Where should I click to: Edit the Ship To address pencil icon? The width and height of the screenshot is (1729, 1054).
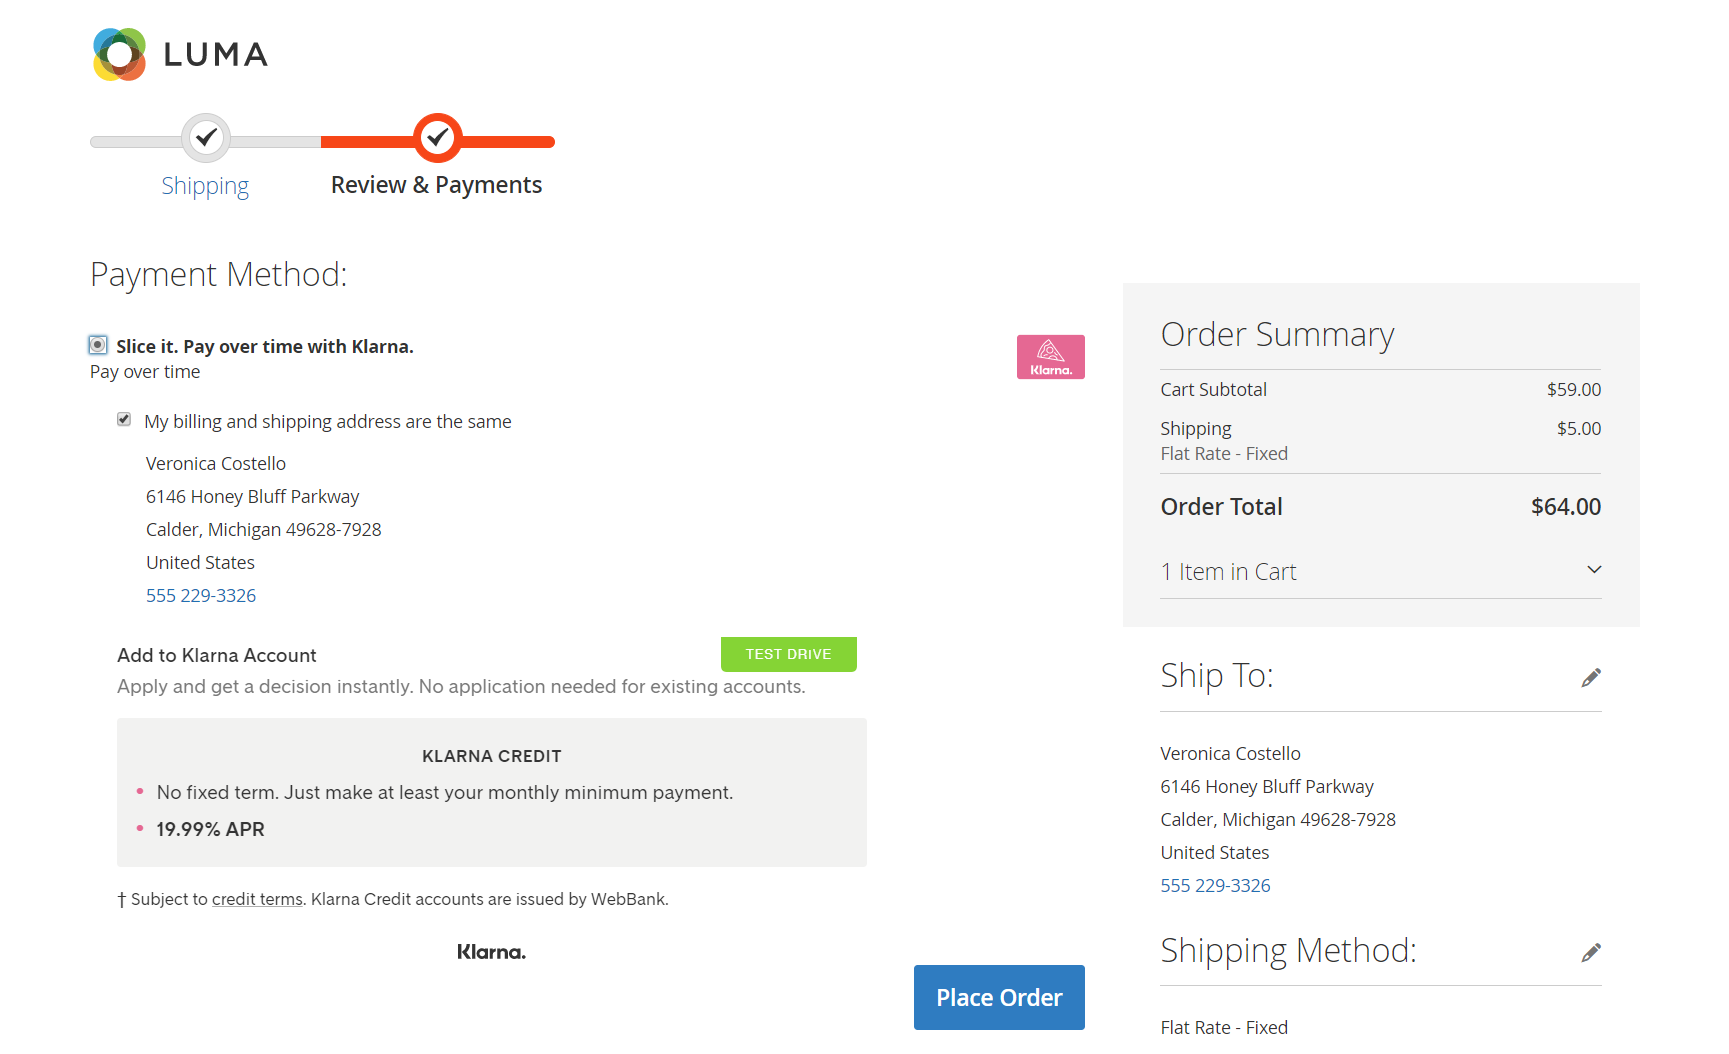(x=1591, y=678)
